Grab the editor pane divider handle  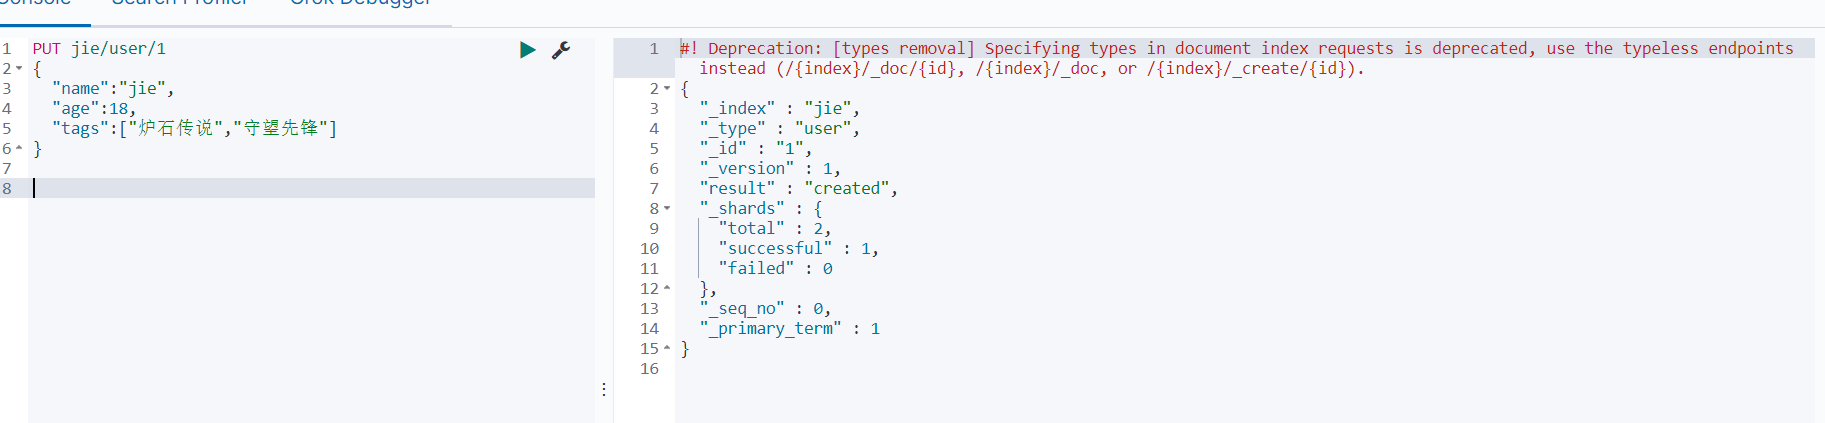(x=604, y=389)
